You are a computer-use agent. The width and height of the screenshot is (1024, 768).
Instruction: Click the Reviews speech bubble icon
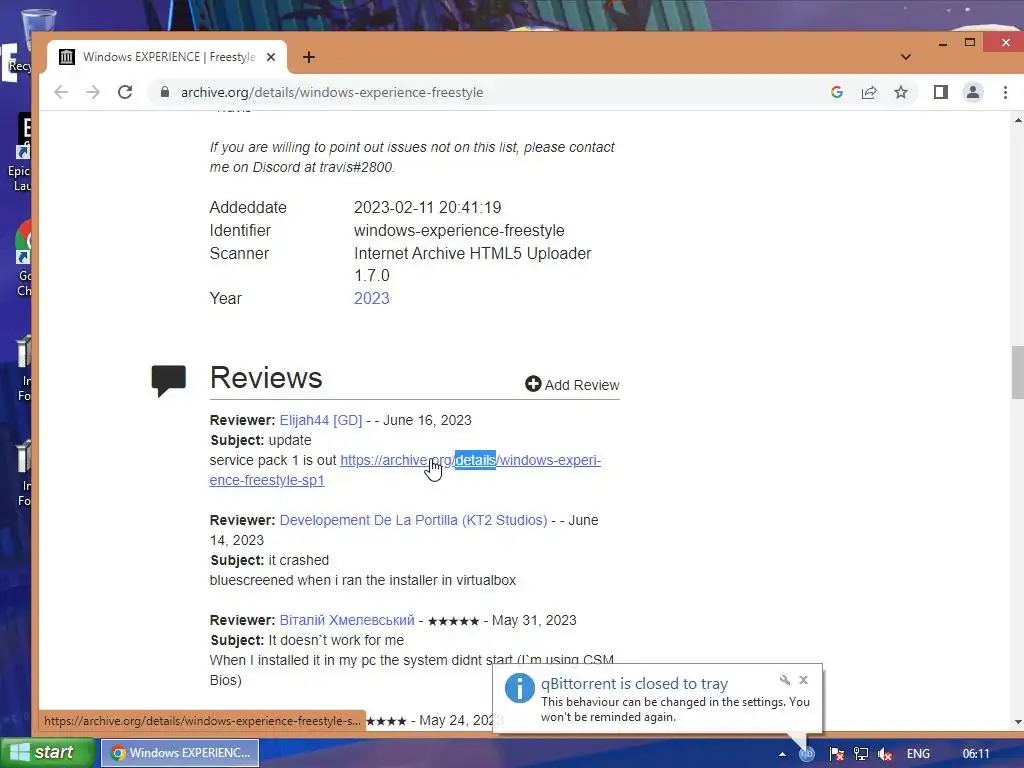(168, 380)
